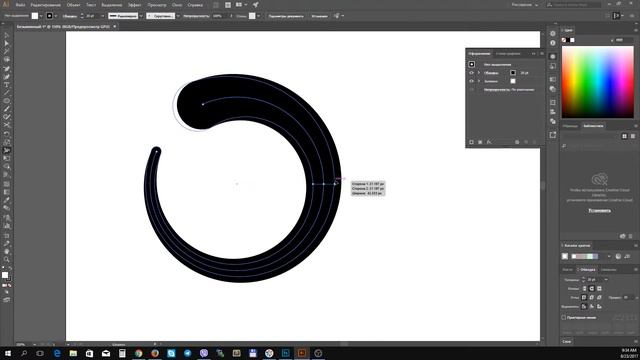The width and height of the screenshot is (640, 360).
Task: Hide the Заливка fill attribute in Appearance
Action: (471, 81)
